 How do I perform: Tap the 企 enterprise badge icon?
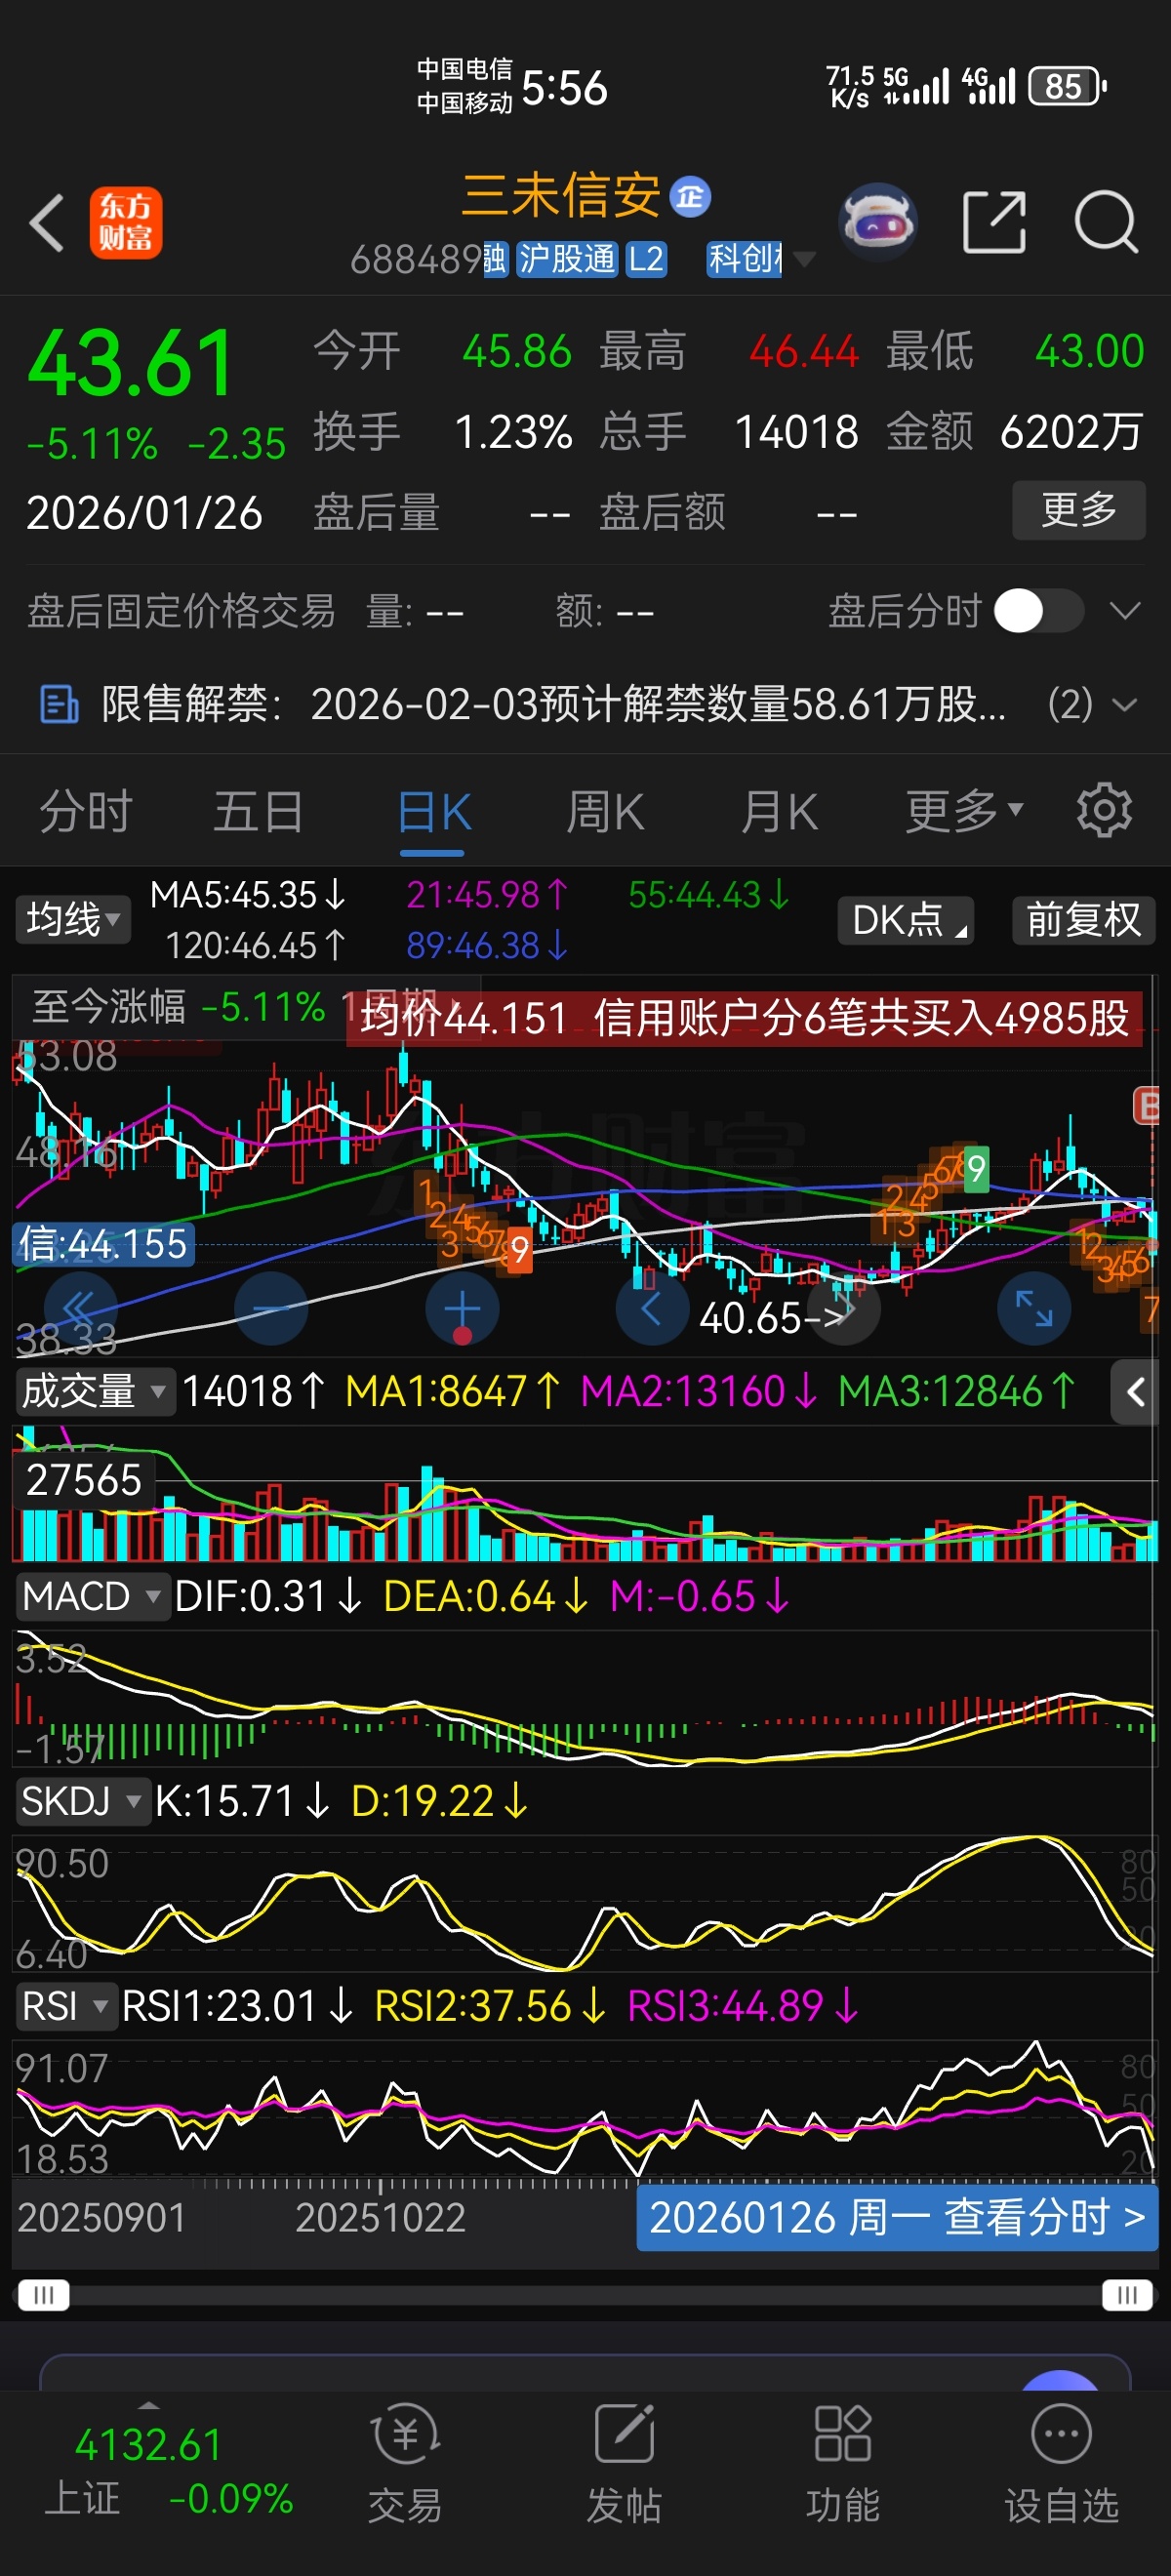[690, 196]
